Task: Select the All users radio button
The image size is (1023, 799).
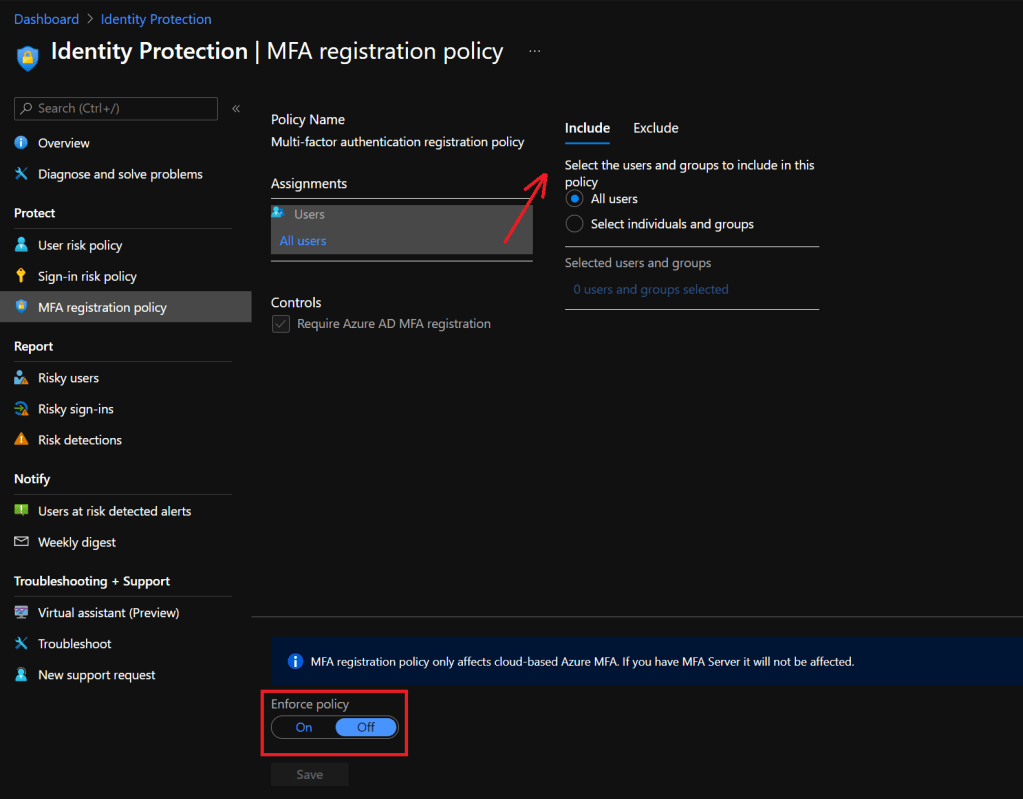Action: pyautogui.click(x=575, y=199)
